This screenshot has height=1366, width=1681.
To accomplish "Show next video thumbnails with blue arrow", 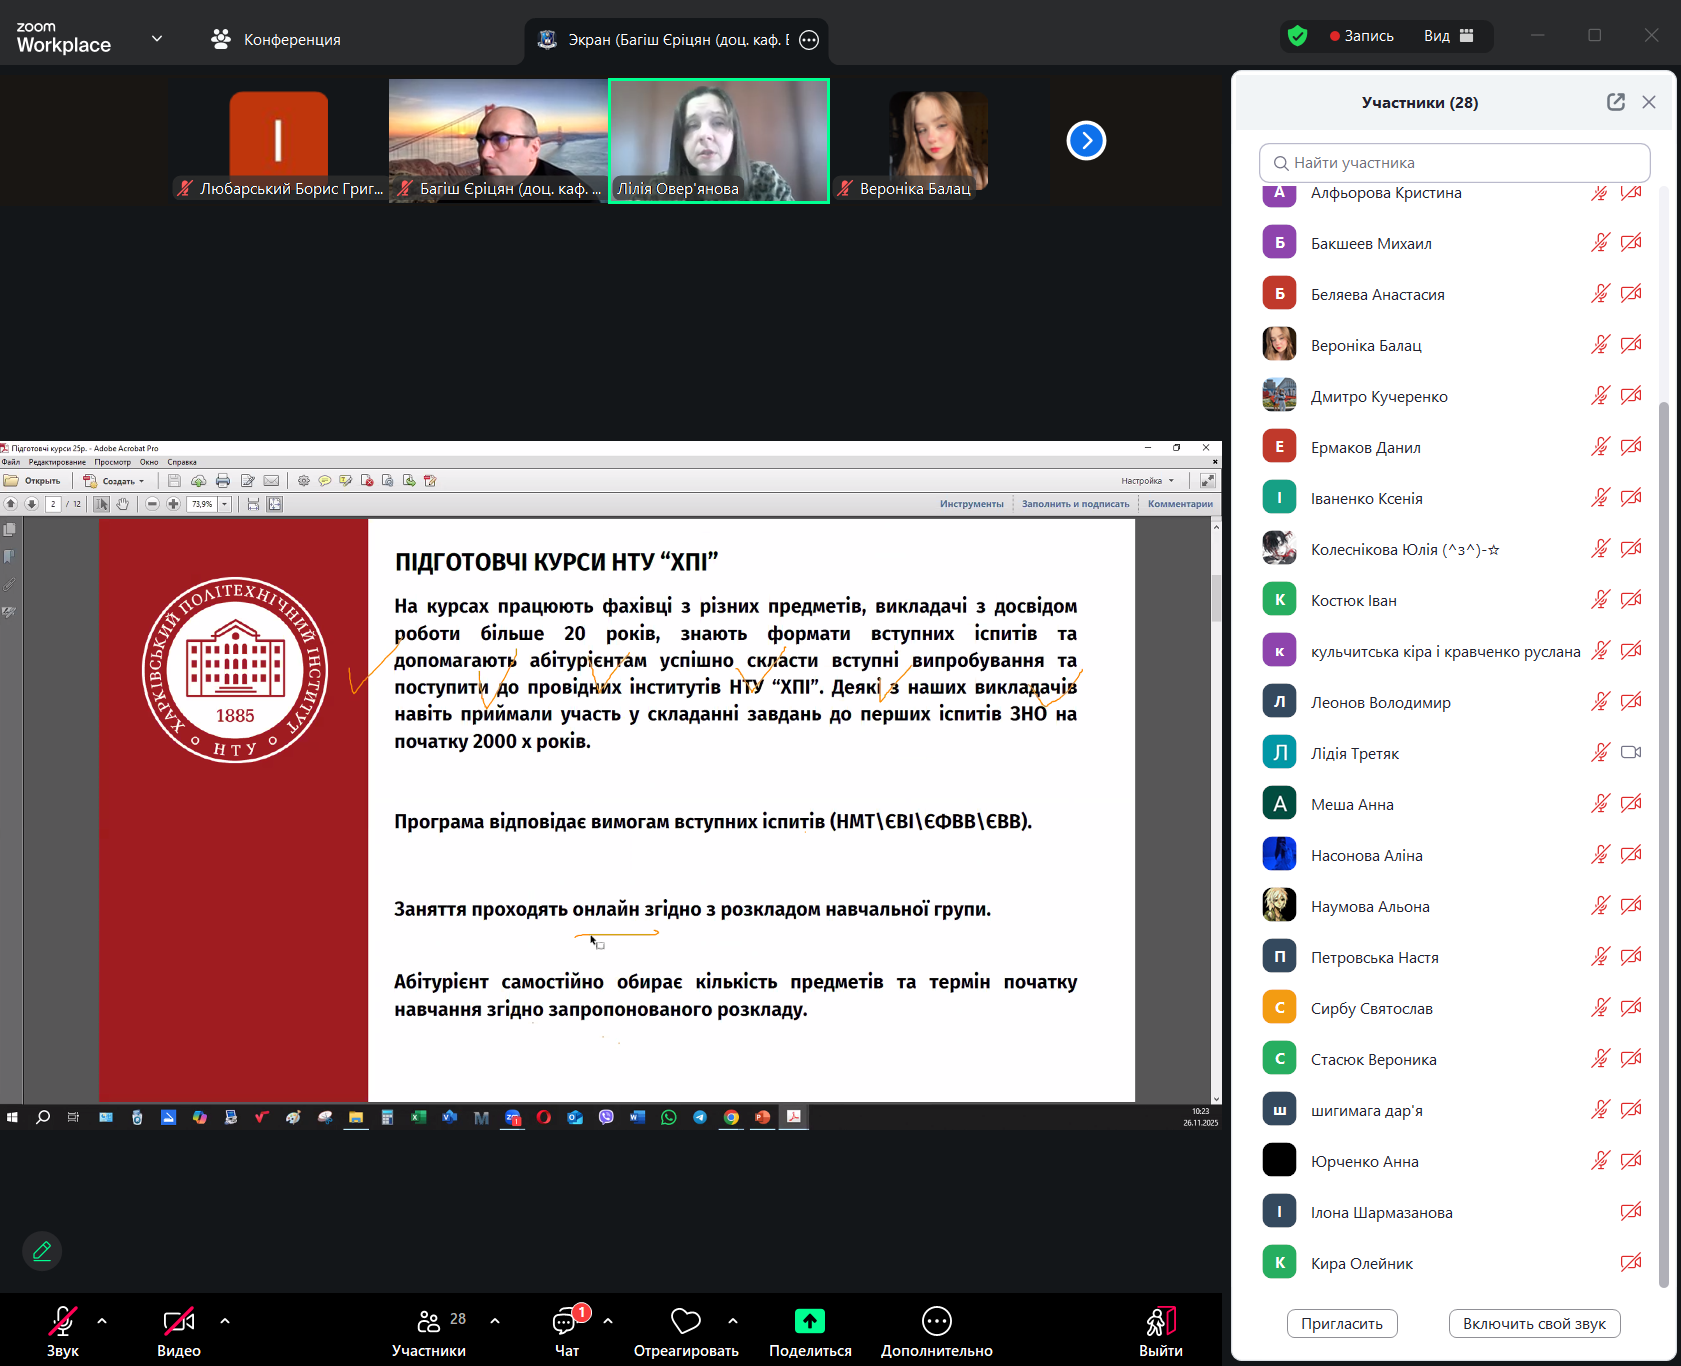I will click(x=1086, y=141).
